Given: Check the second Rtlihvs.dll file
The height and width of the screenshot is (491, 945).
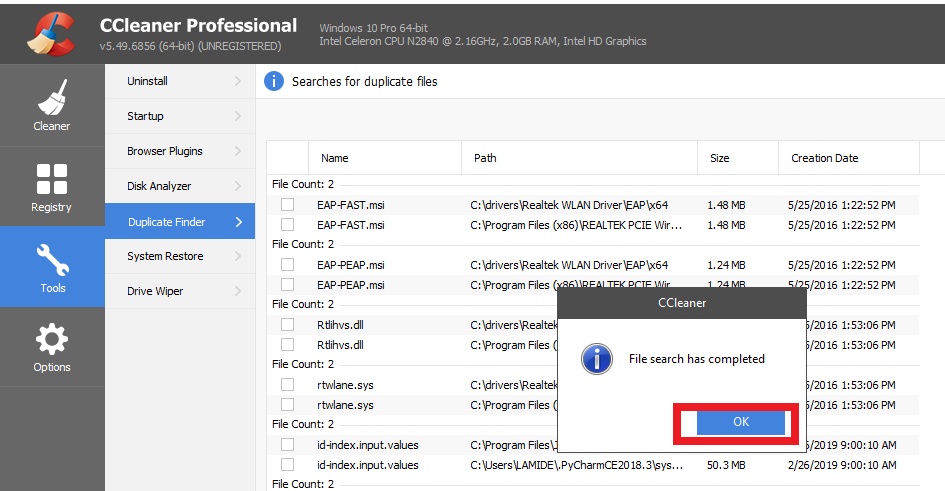Looking at the screenshot, I should [287, 345].
